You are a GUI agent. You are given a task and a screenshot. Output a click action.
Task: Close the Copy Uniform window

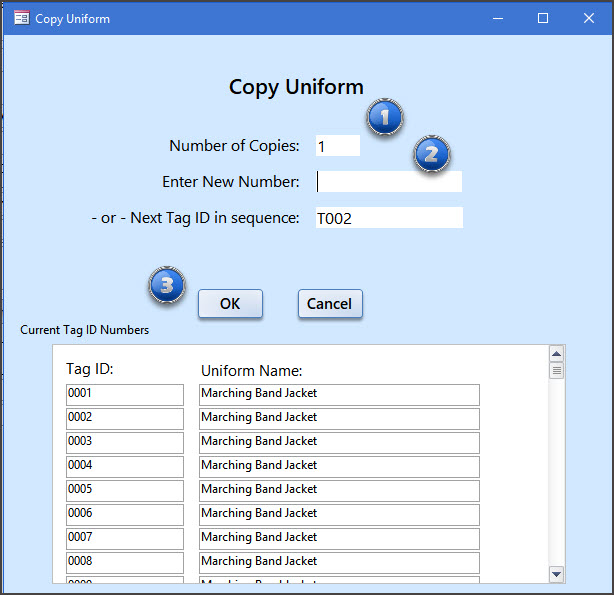coord(589,18)
